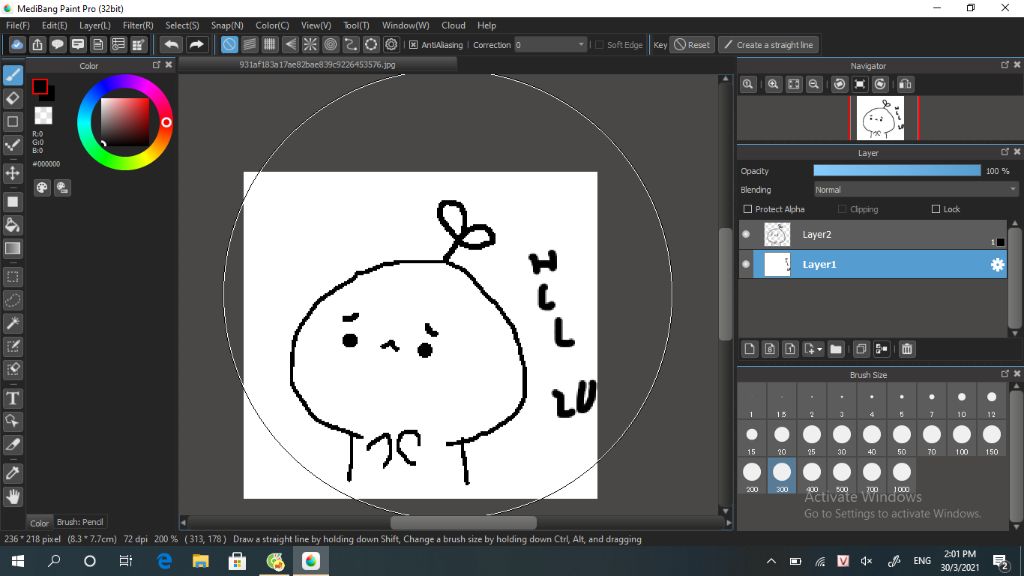Screen dimensions: 1024x576
Task: Turn snap off in toolbar
Action: [x=229, y=44]
